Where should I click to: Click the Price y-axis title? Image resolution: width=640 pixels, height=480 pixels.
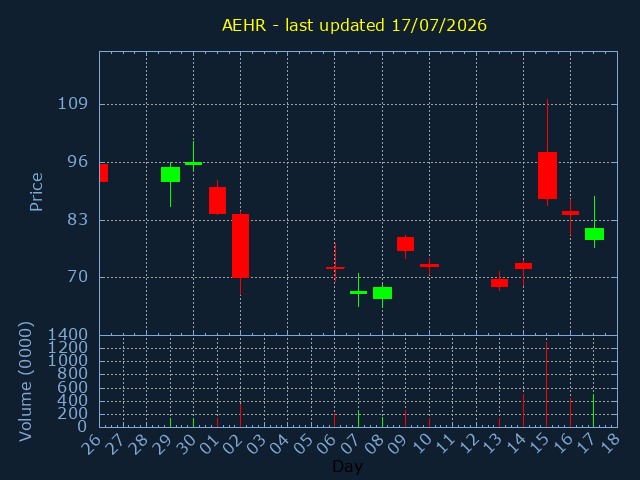36,192
